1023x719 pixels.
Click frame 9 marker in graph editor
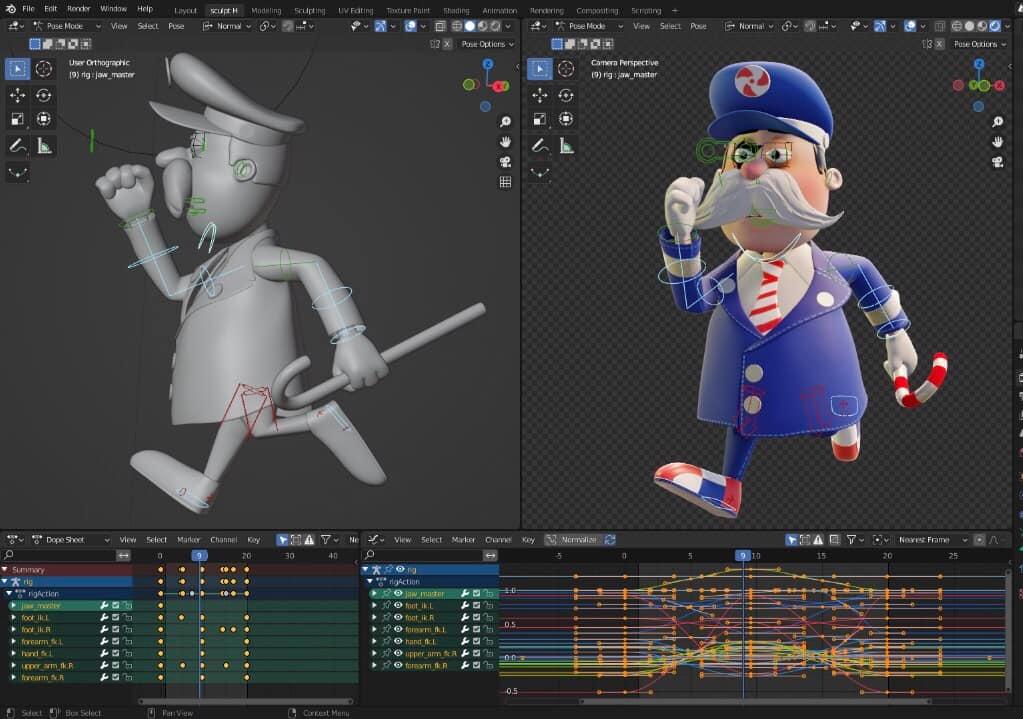pyautogui.click(x=742, y=555)
